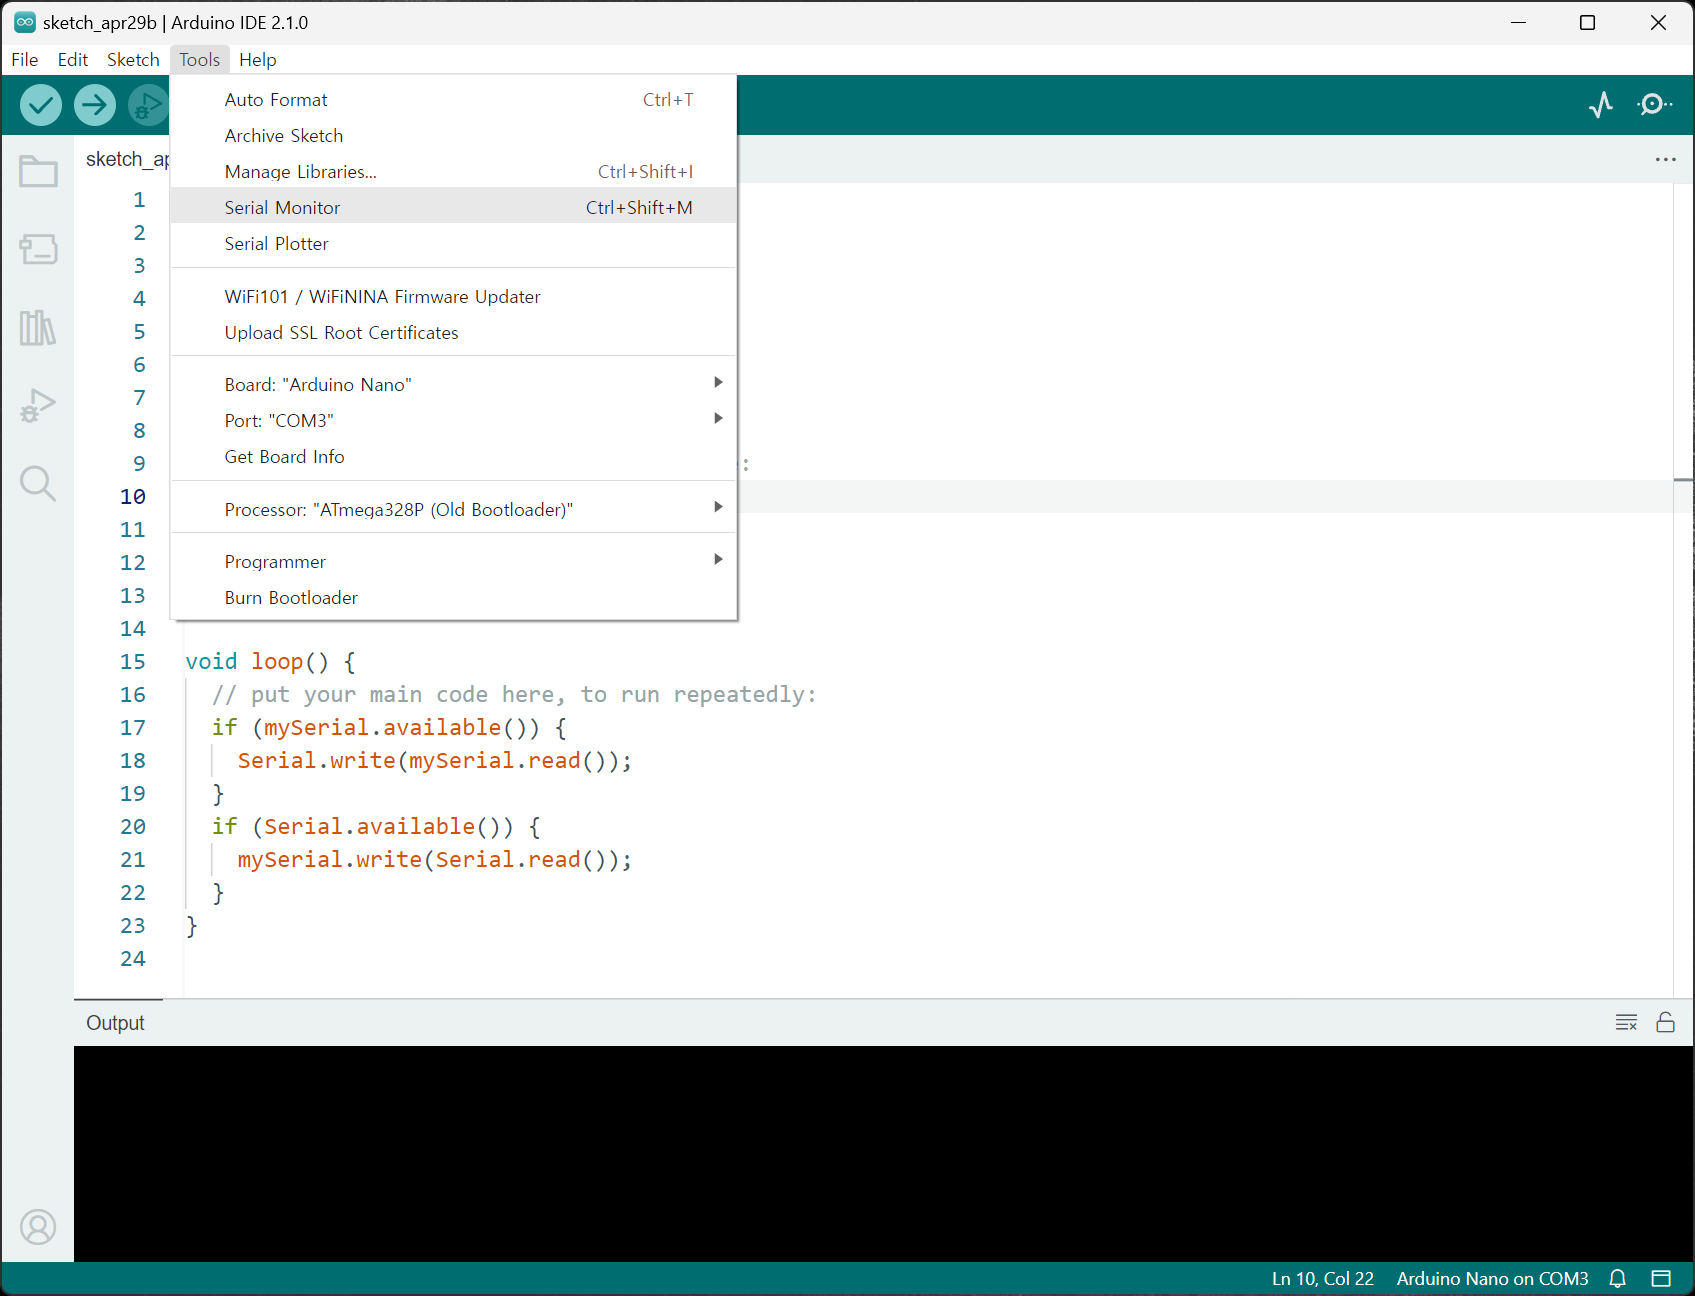Expand the Board "Arduino Nano" submenu
1695x1296 pixels.
click(x=454, y=385)
